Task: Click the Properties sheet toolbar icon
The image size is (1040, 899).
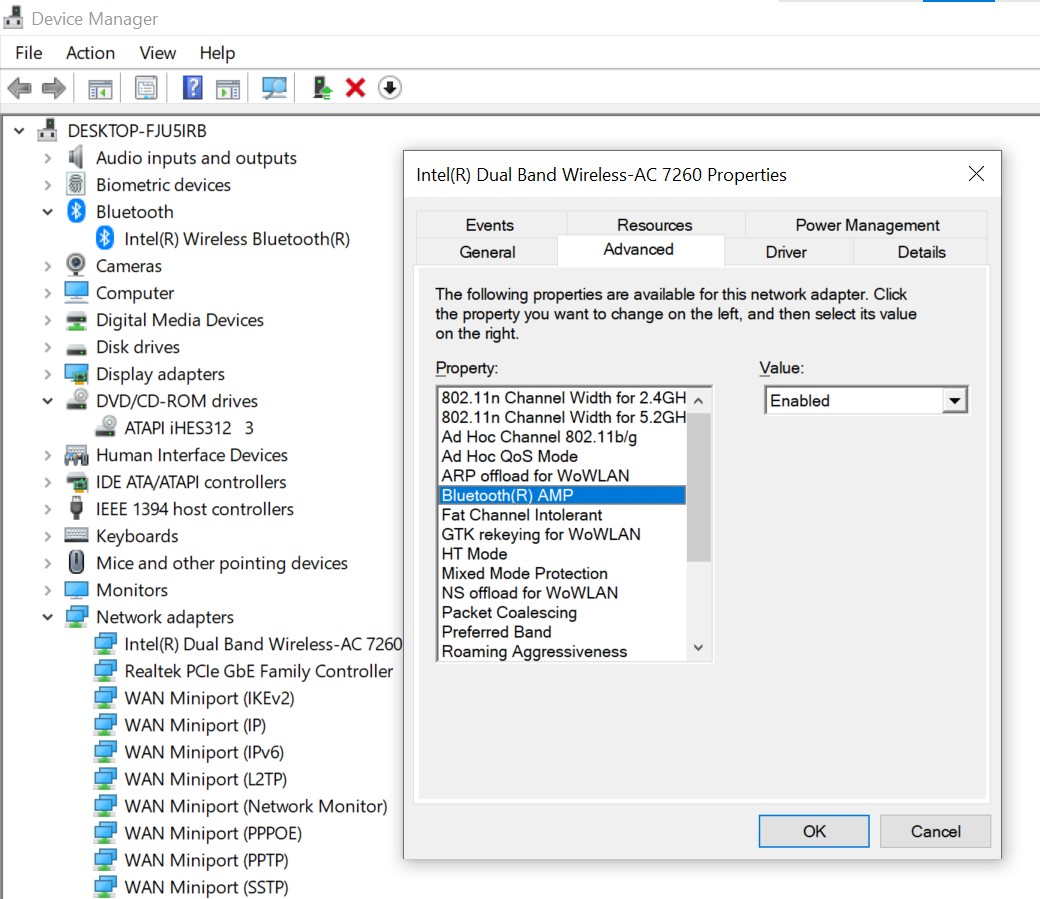Action: coord(146,88)
